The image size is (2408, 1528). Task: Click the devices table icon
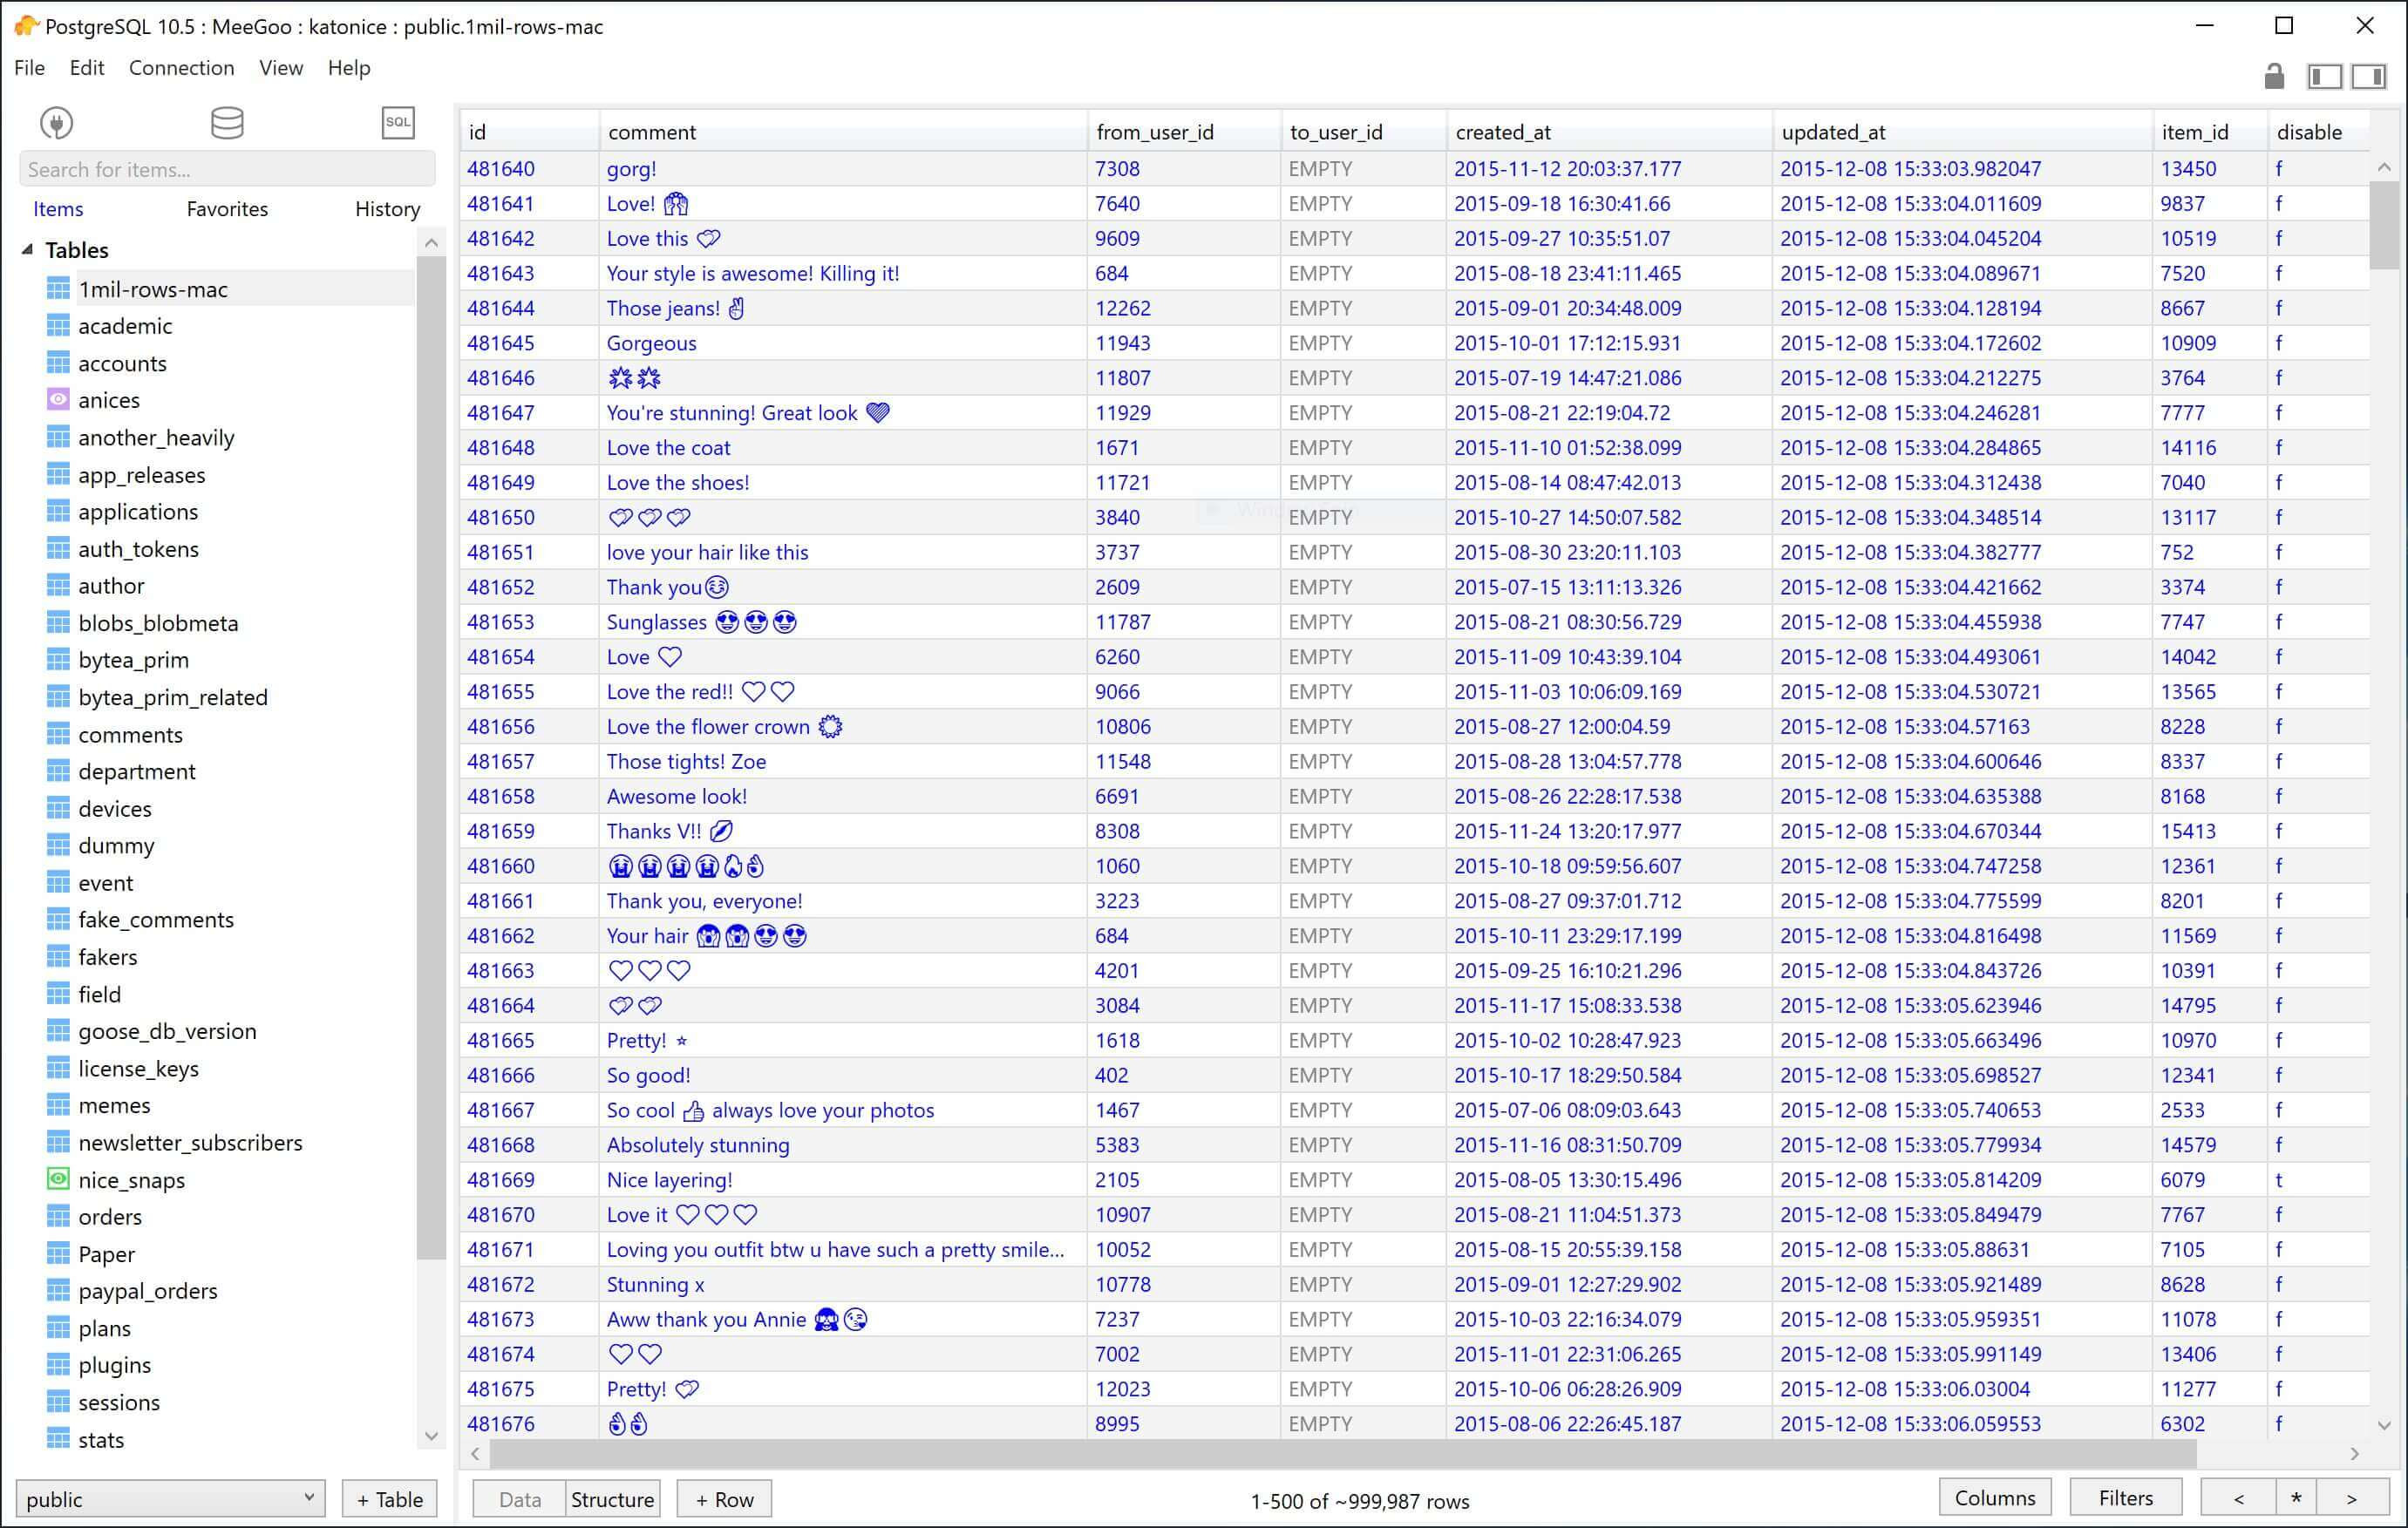pos(59,808)
